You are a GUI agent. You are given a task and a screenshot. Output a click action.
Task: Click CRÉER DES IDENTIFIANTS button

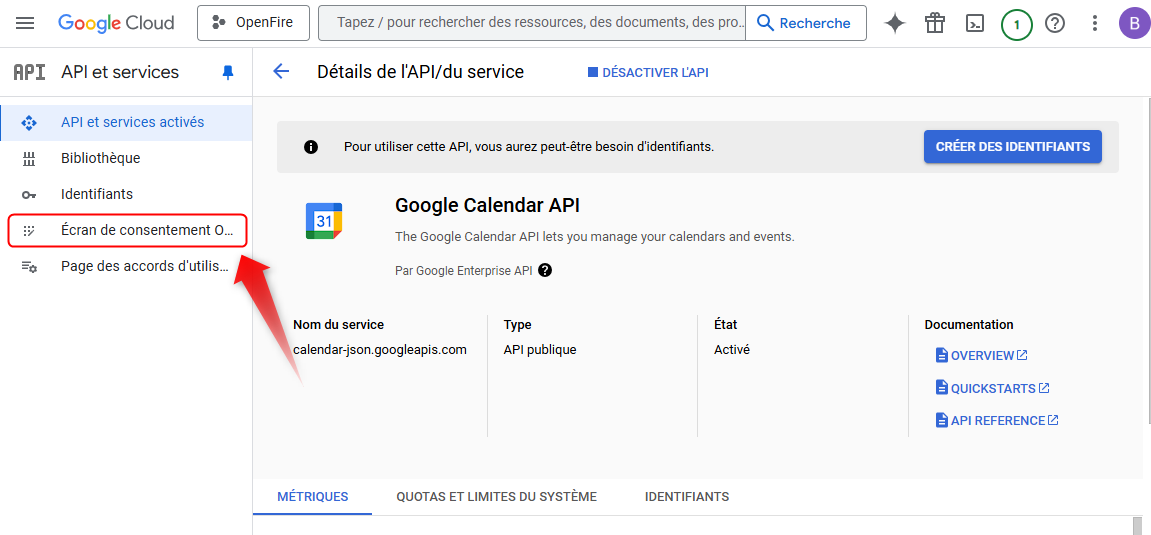(x=1013, y=147)
